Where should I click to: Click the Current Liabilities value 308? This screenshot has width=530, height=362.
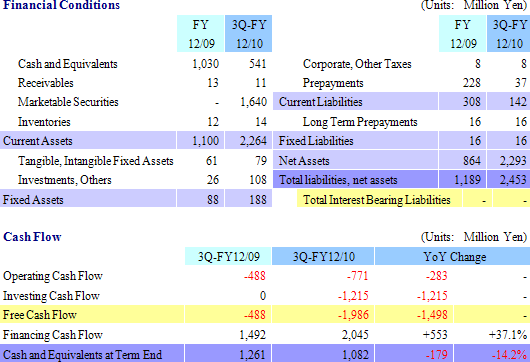tap(472, 102)
